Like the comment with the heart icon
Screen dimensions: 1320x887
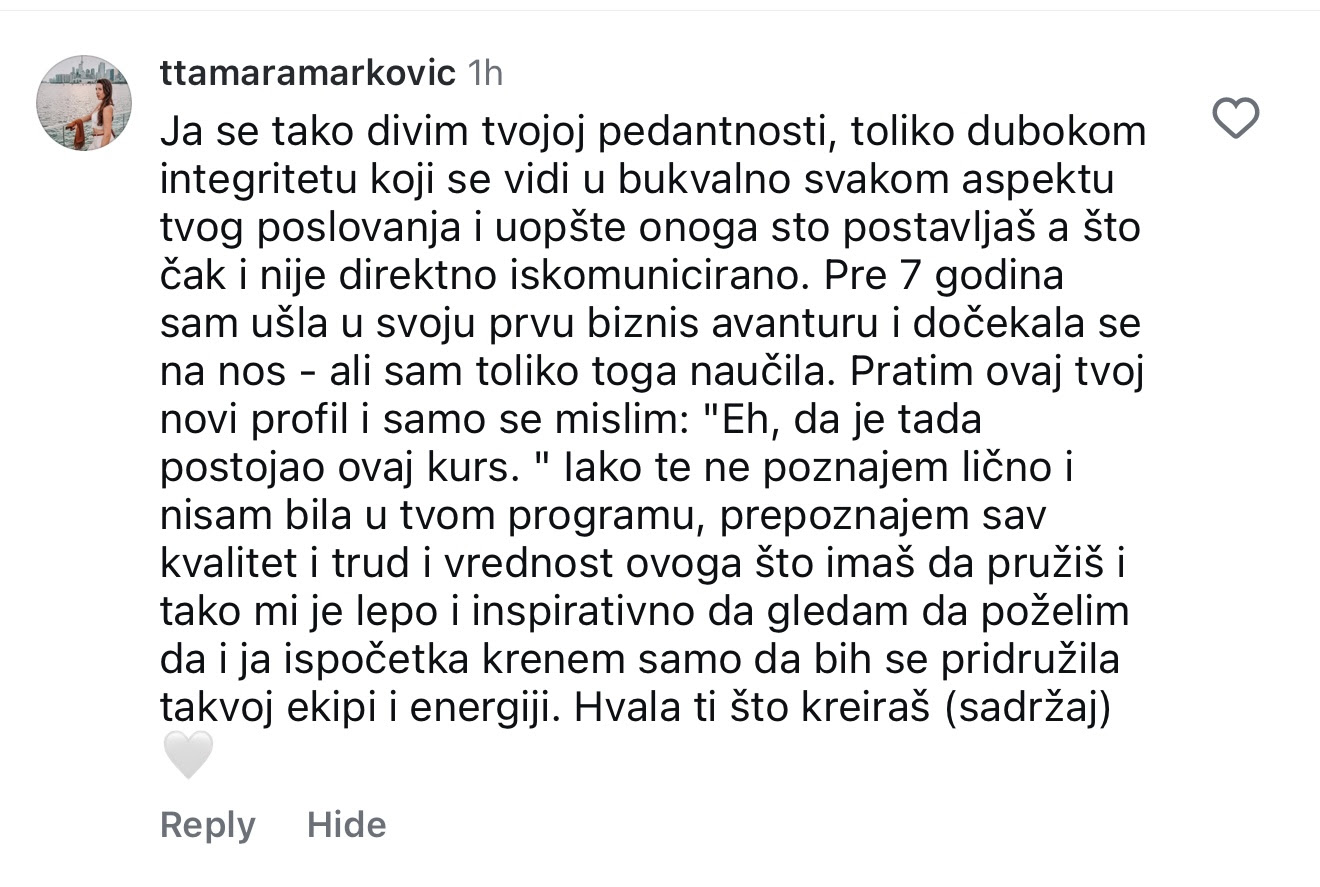point(1235,120)
